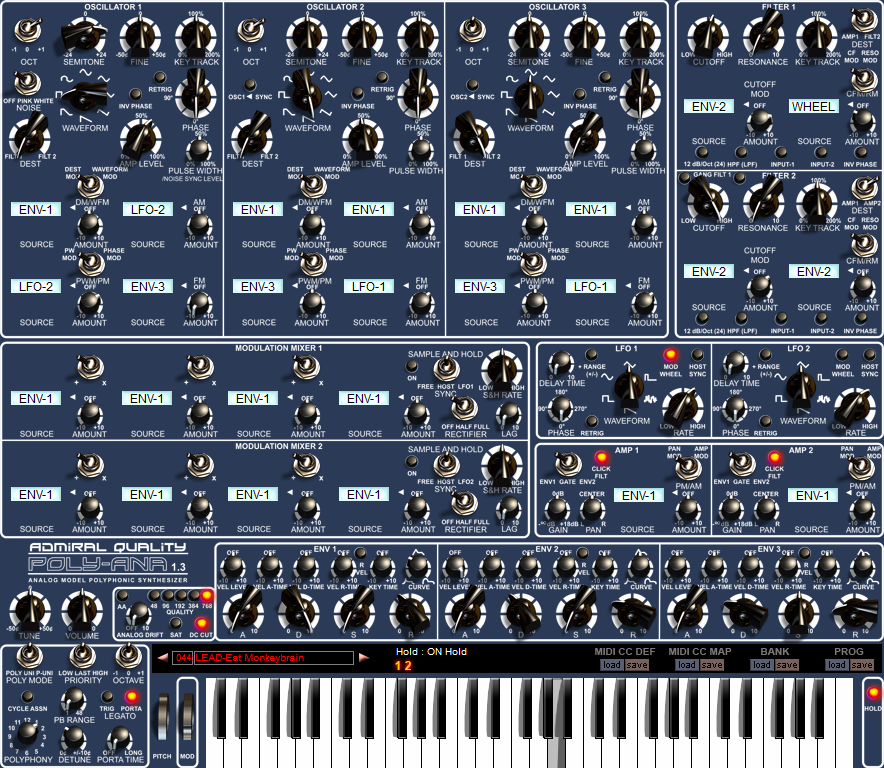Open Oscillator 3 FM source LFO-1 selector
The image size is (884, 768).
(591, 286)
